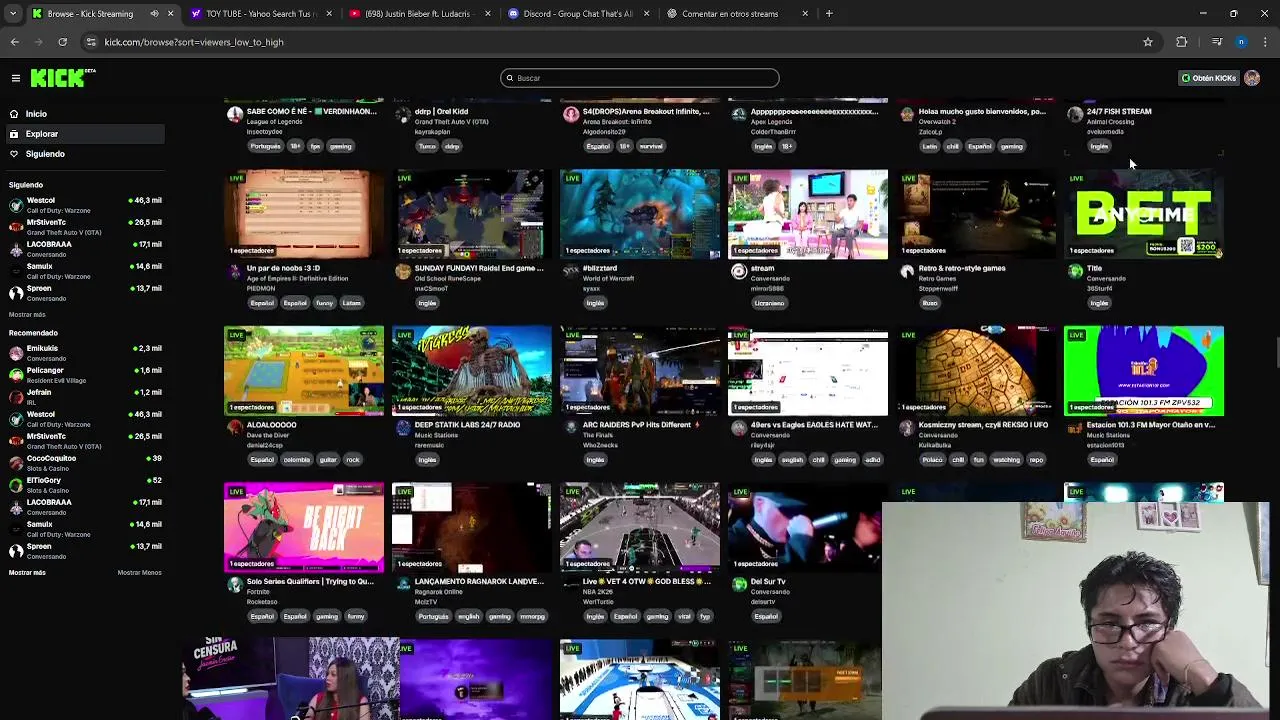Click the mmorpg tag under Ragnarok stream
This screenshot has width=1280, height=720.
532,617
